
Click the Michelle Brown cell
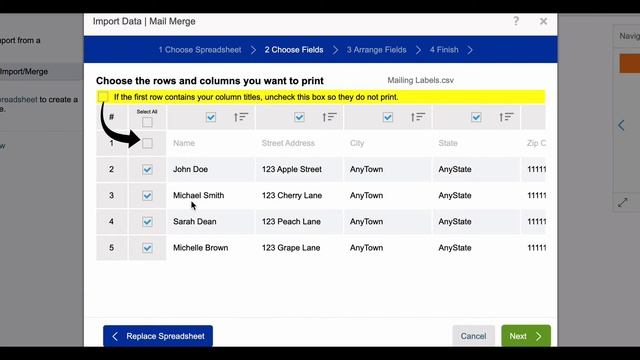[x=211, y=248]
